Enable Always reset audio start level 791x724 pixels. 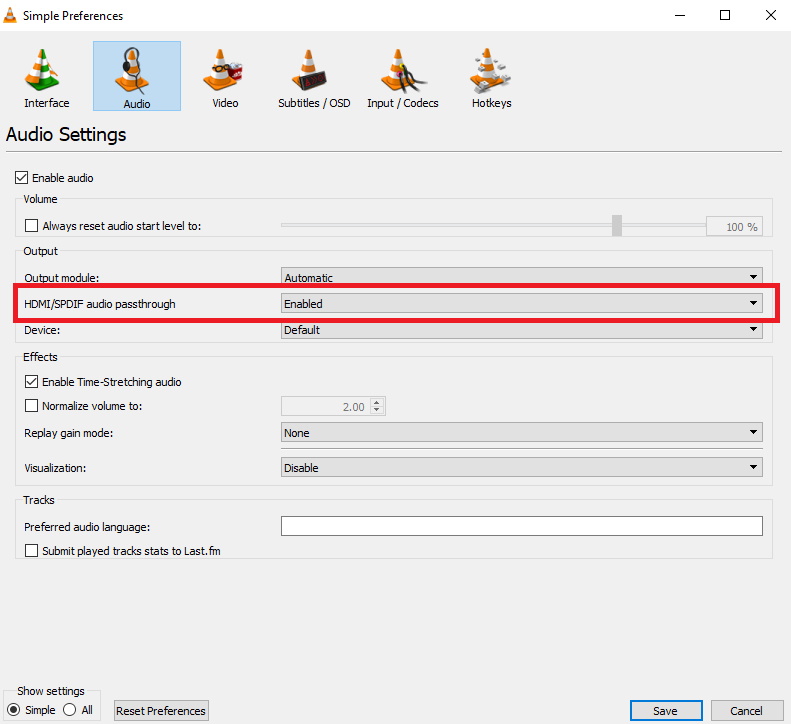tap(32, 226)
